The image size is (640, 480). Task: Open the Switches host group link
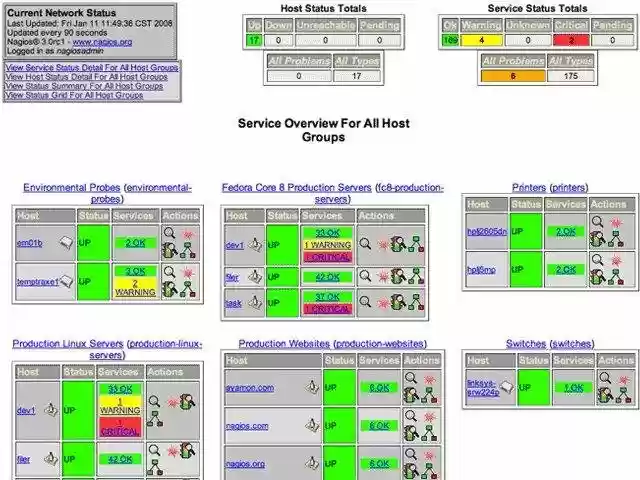526,343
